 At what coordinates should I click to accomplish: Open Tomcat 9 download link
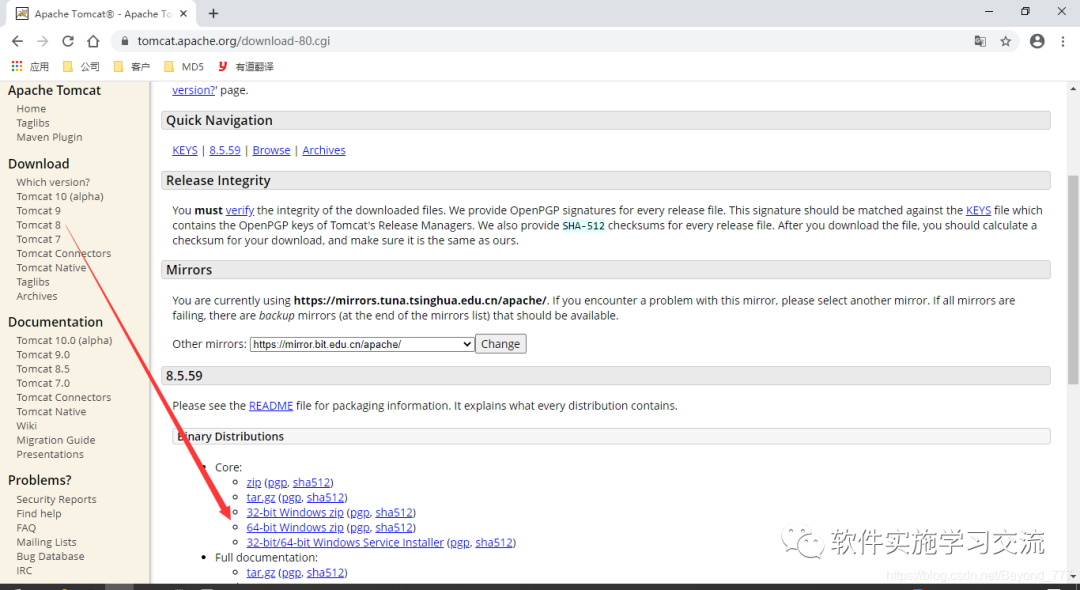(x=39, y=211)
